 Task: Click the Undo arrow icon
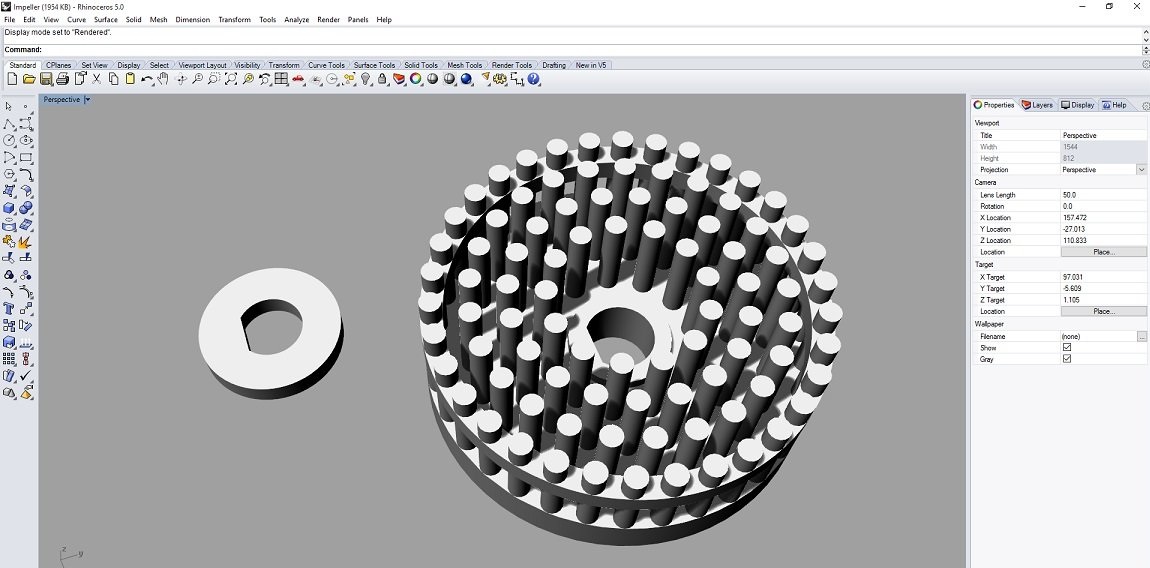[147, 79]
